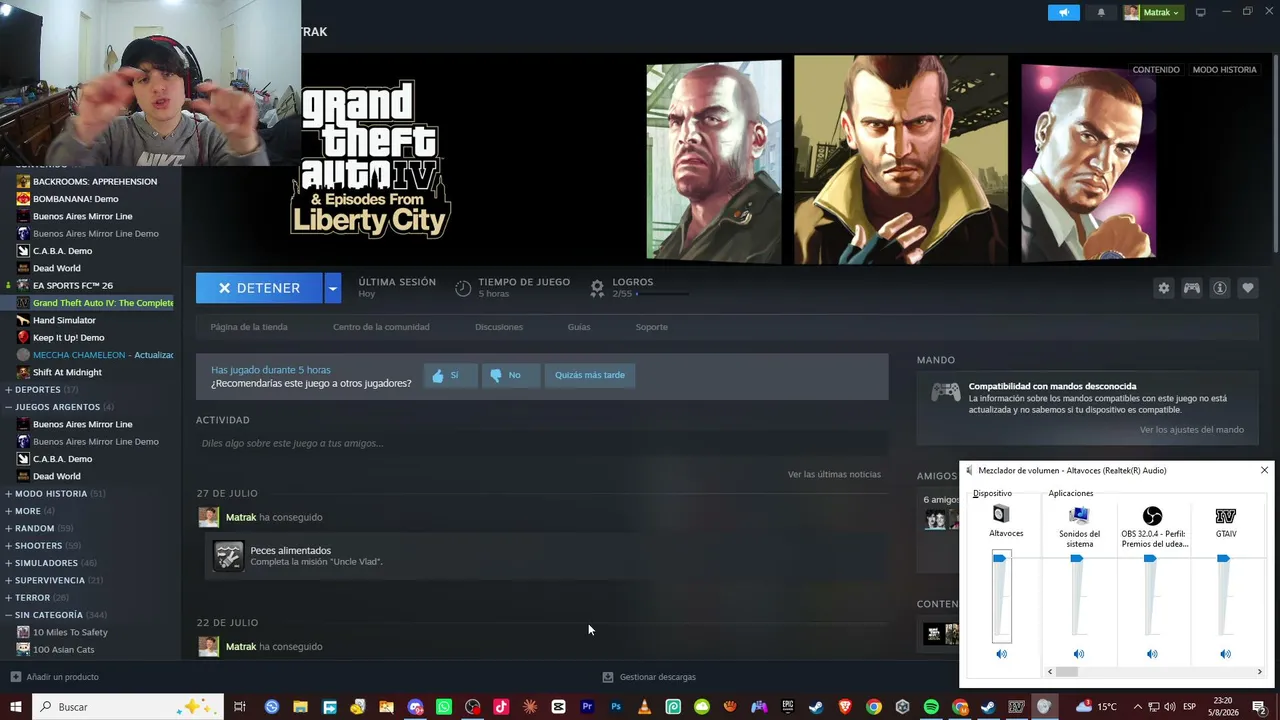Go to Discusiones tab
This screenshot has width=1280, height=720.
click(x=499, y=327)
